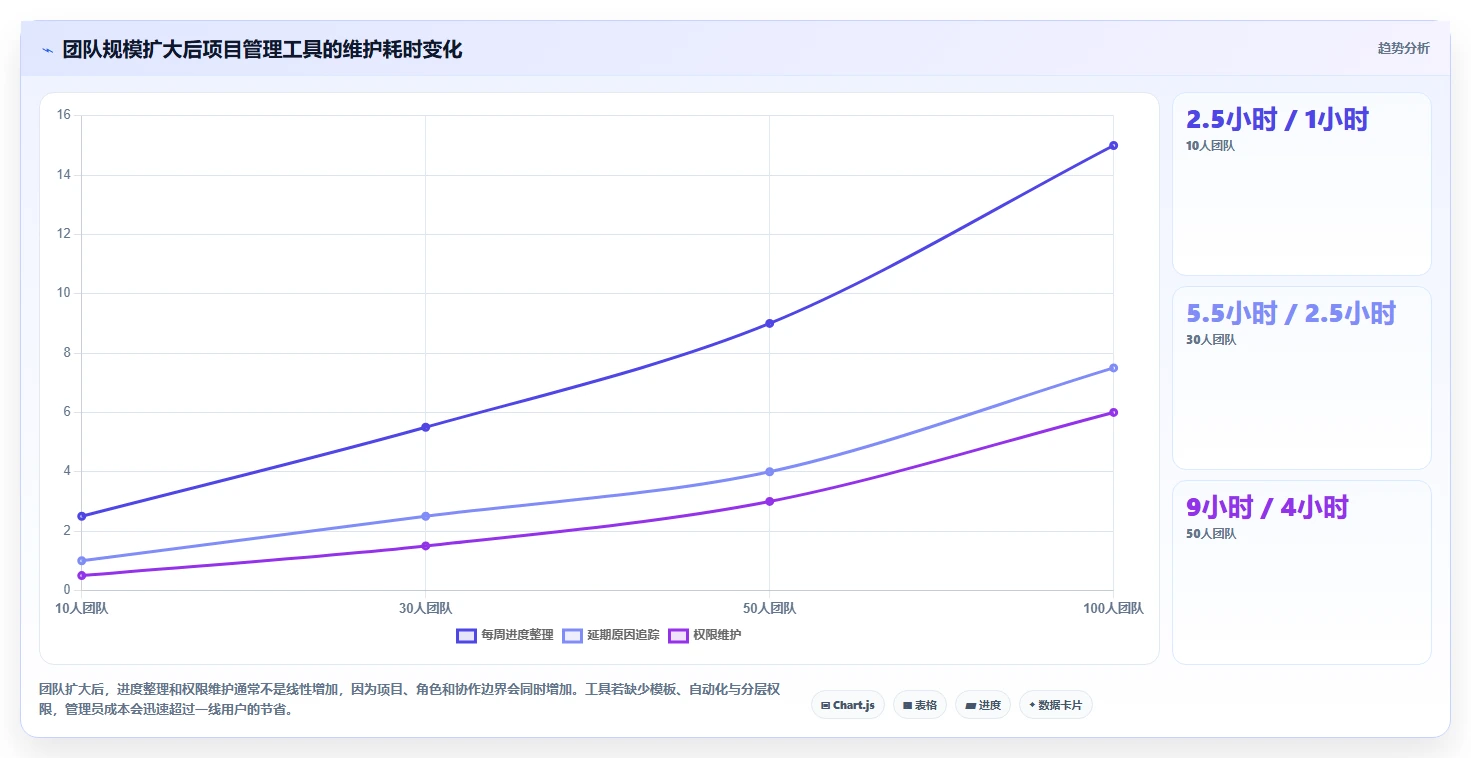Click the 10人团队 x-axis label

(81, 608)
